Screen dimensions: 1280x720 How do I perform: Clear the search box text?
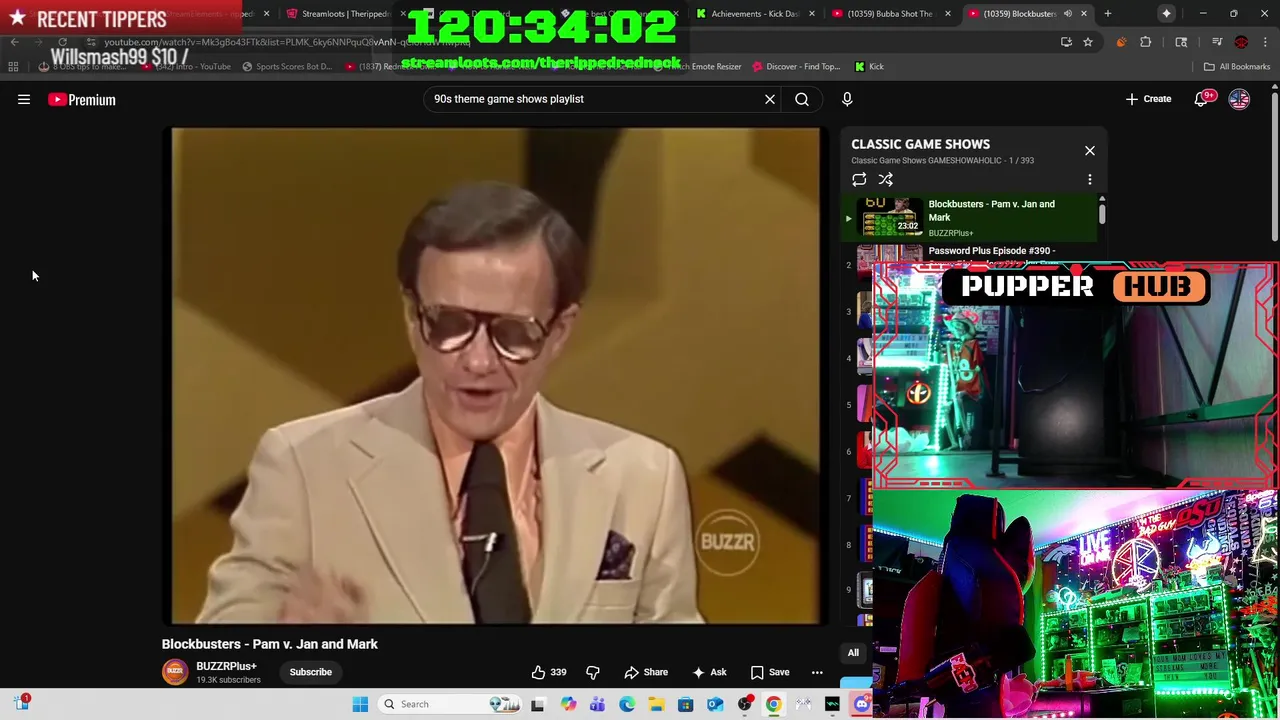click(770, 99)
